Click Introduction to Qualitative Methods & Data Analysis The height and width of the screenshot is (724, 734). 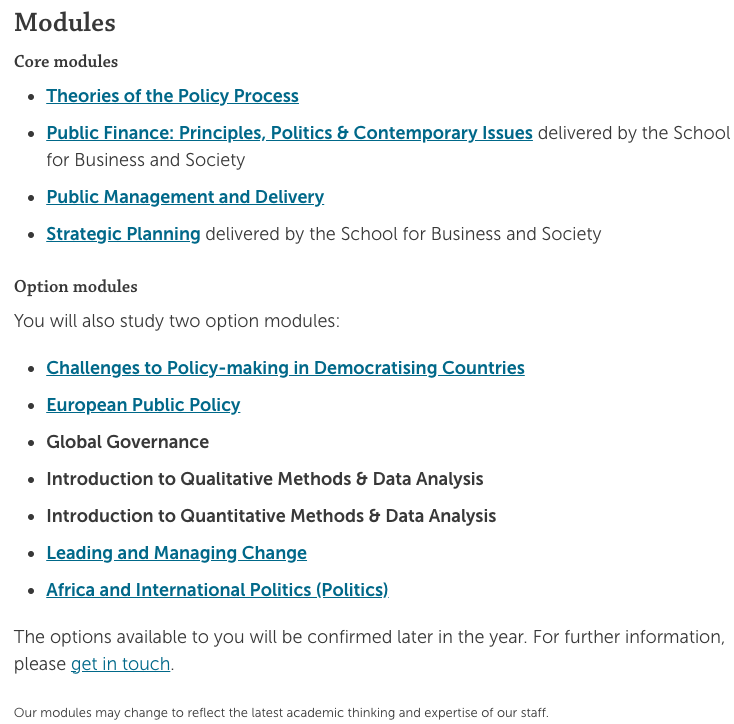264,479
